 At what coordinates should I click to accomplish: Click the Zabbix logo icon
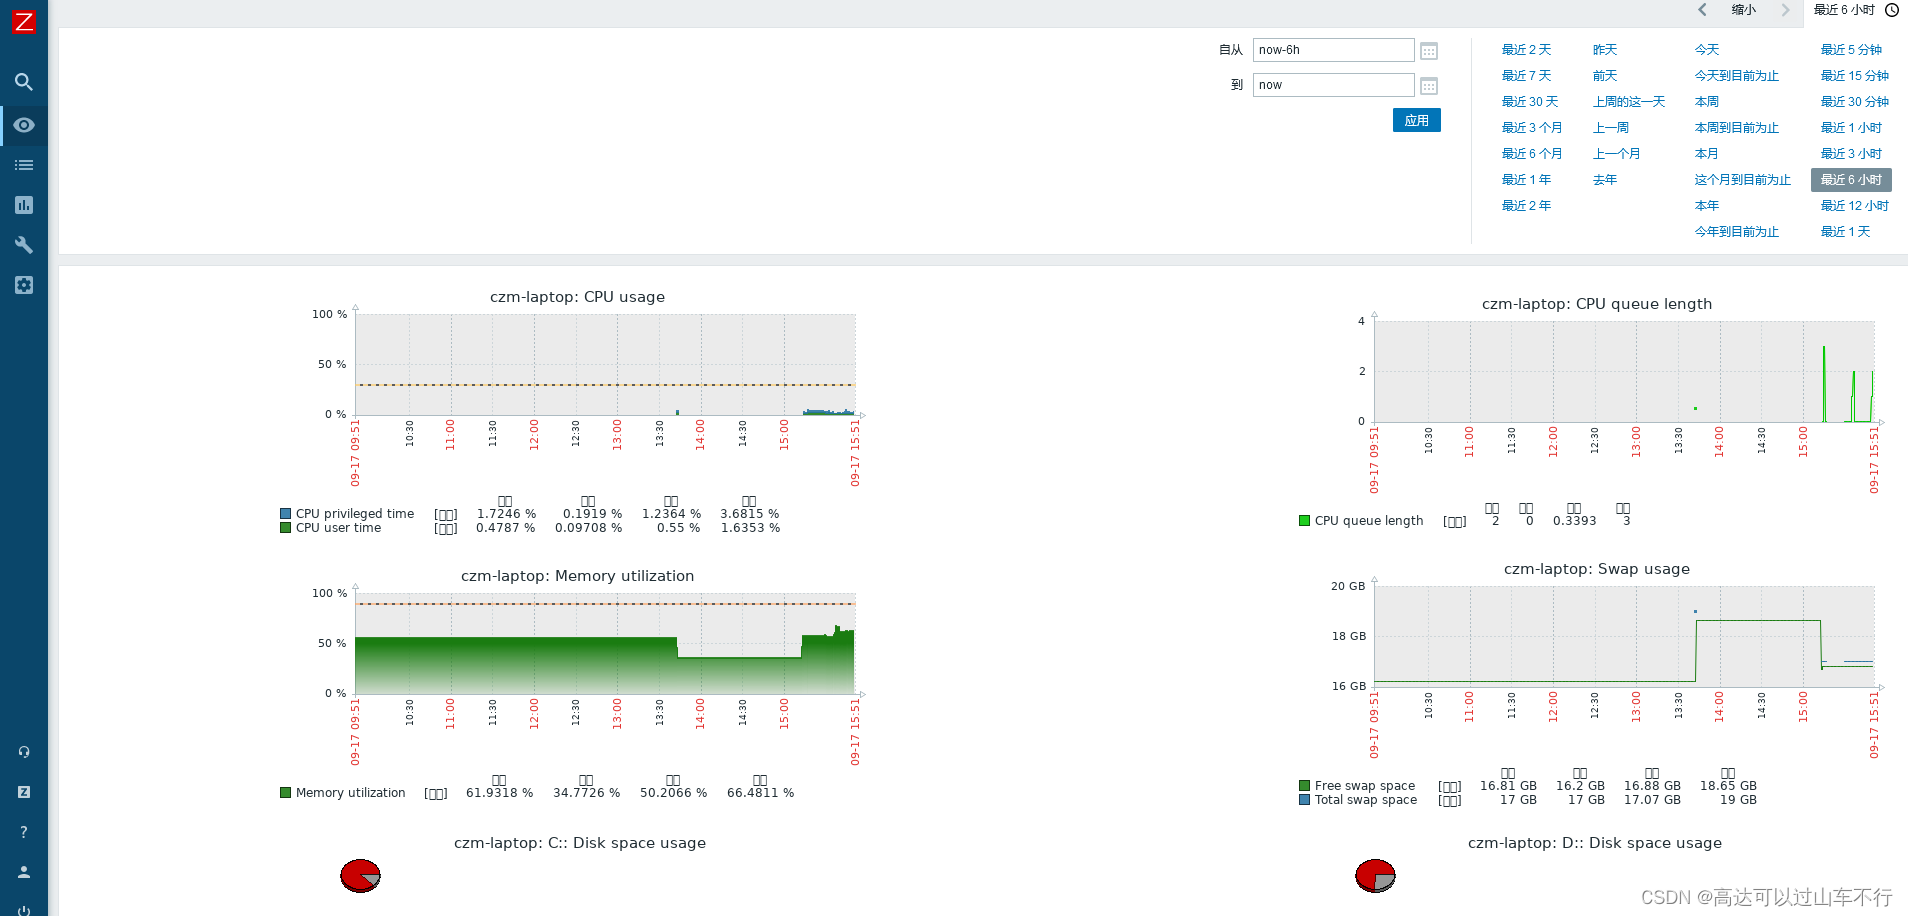[23, 21]
